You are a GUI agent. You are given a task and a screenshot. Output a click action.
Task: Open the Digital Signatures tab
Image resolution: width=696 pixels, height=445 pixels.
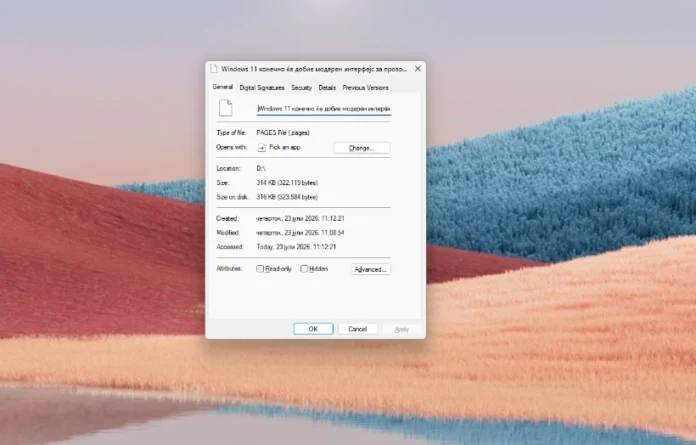pyautogui.click(x=262, y=88)
